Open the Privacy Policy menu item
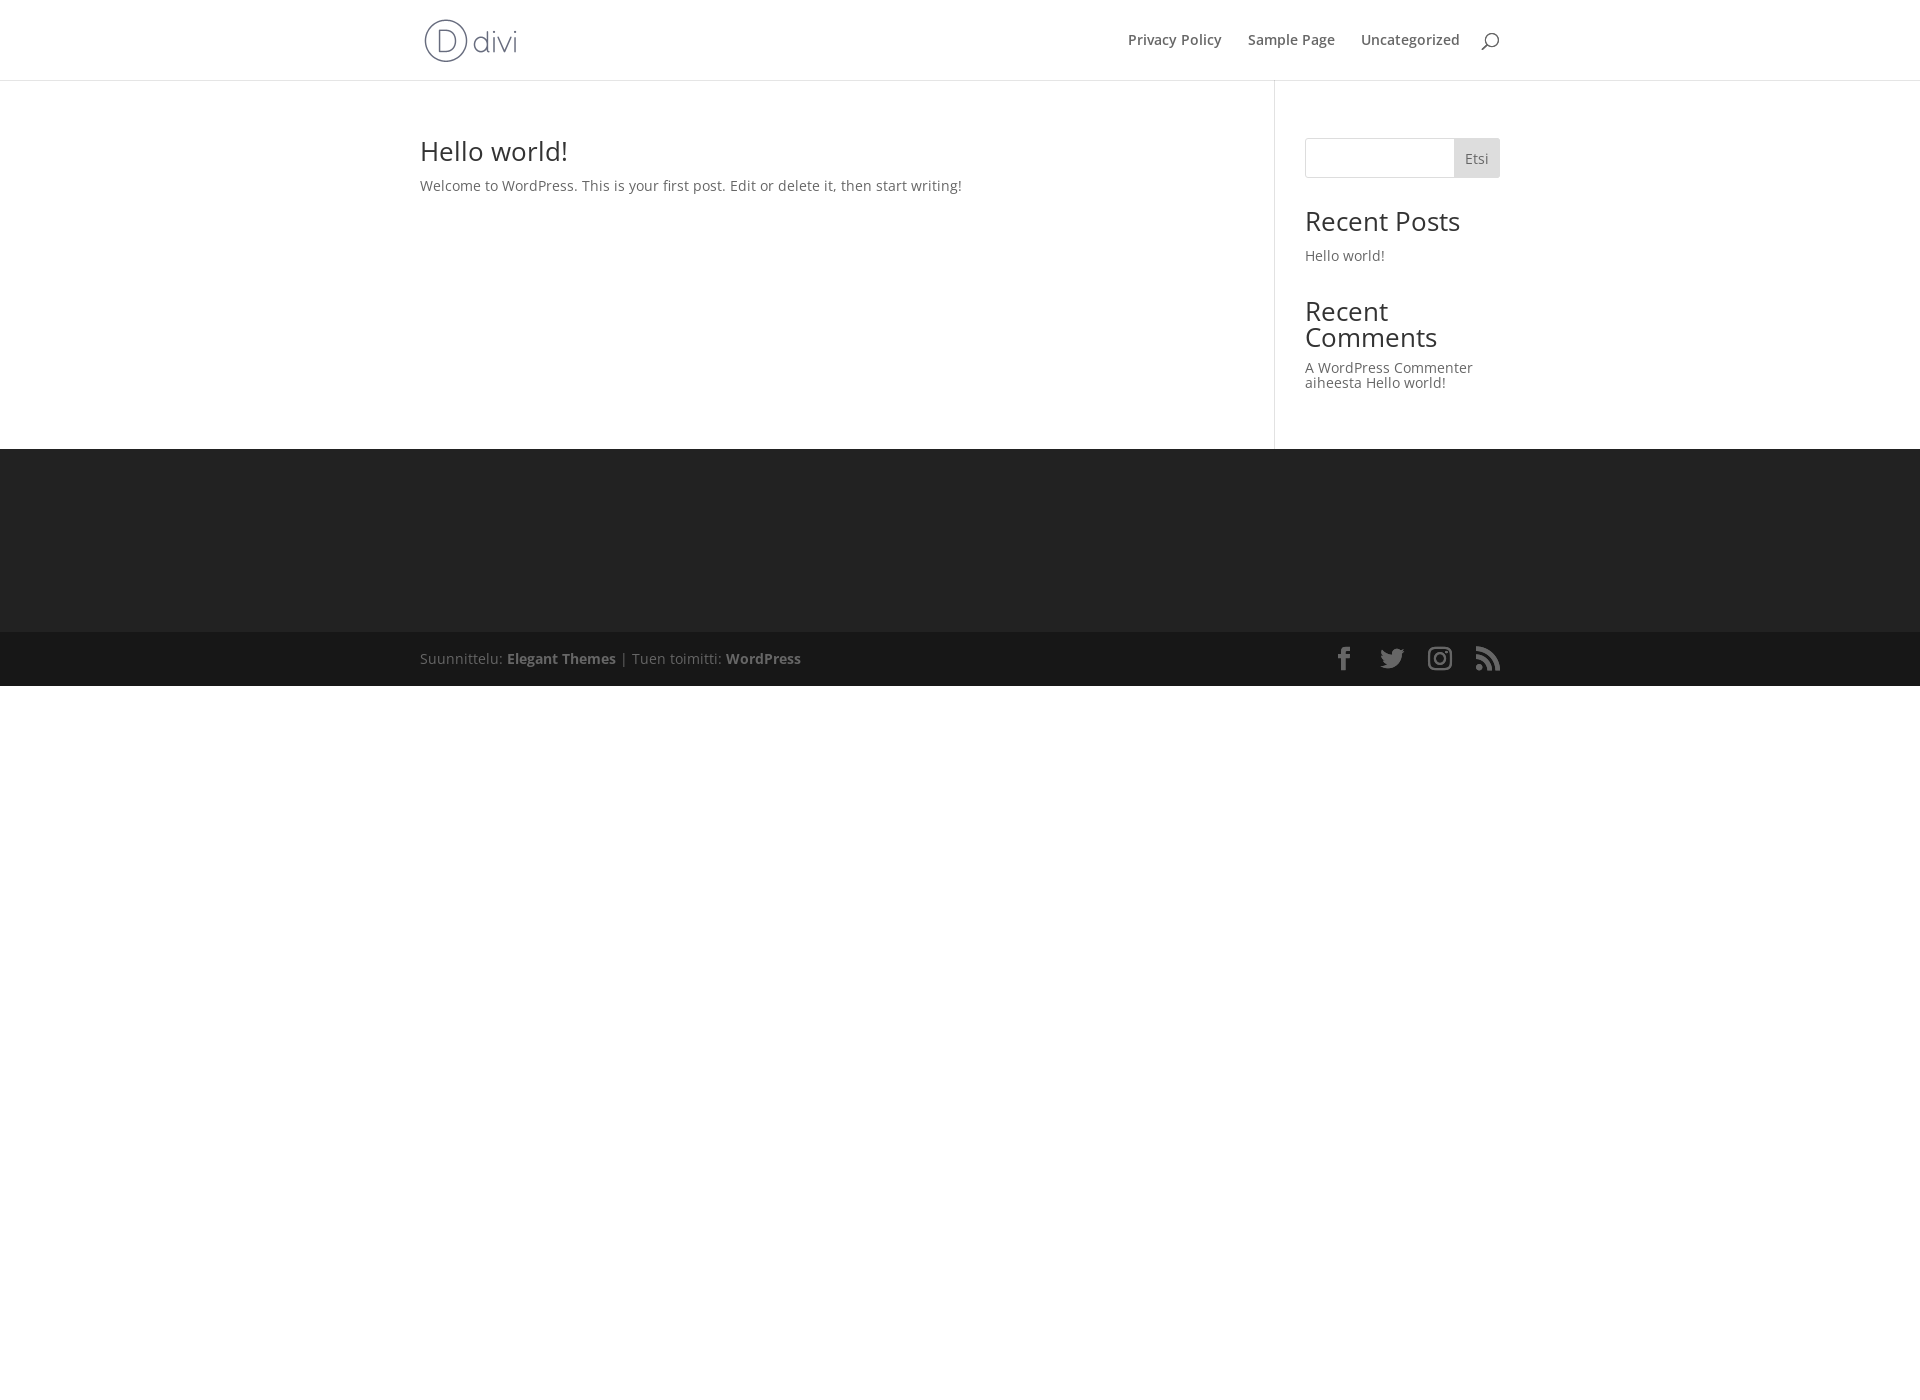The image size is (1920, 1400). (1175, 39)
